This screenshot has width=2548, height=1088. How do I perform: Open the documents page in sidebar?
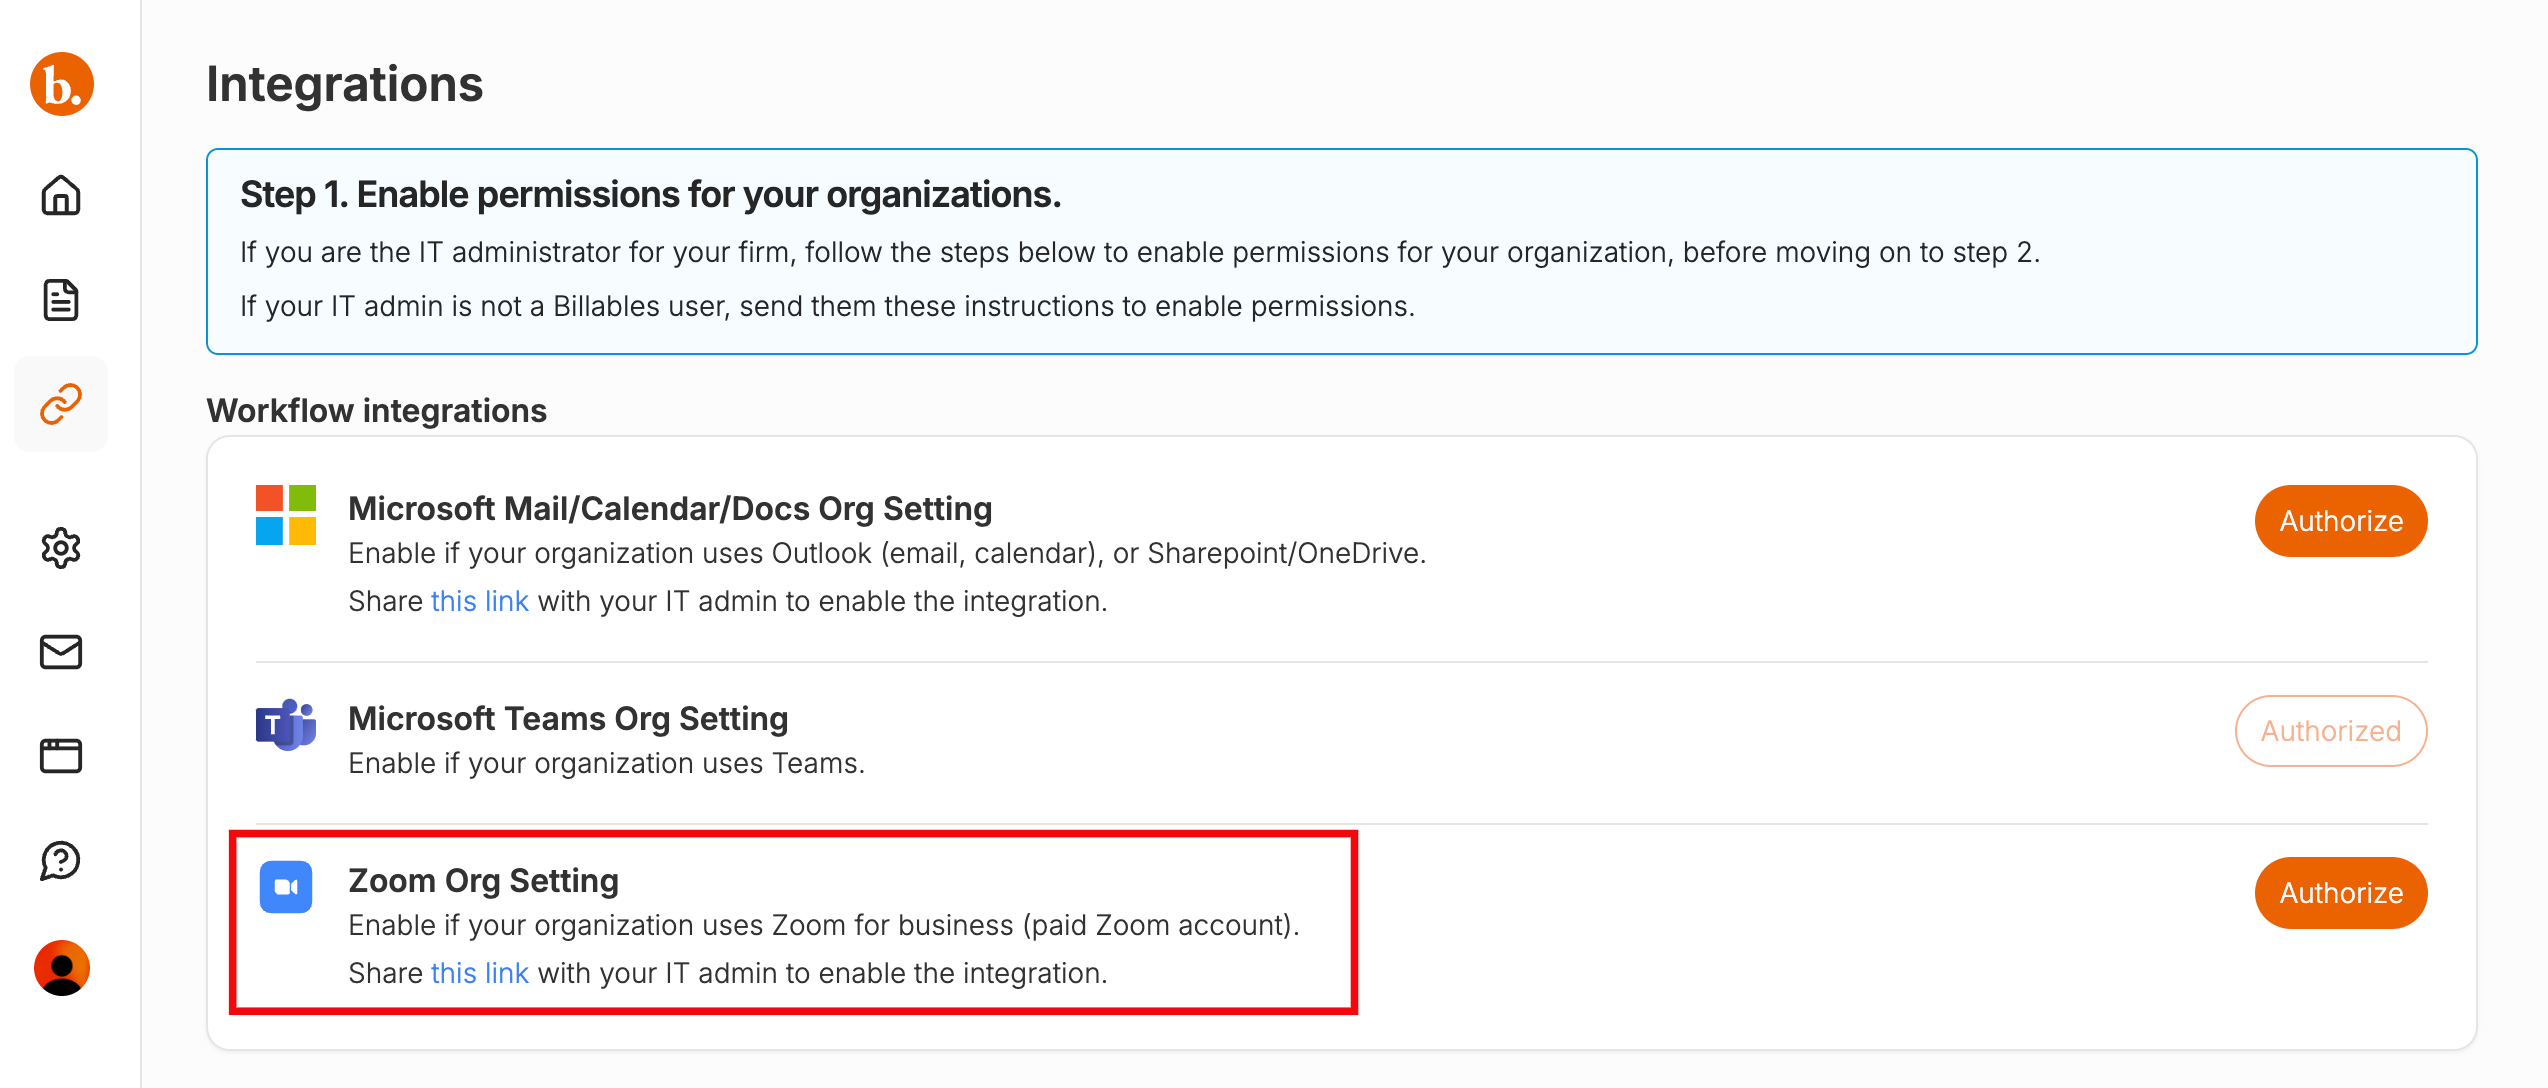coord(61,300)
